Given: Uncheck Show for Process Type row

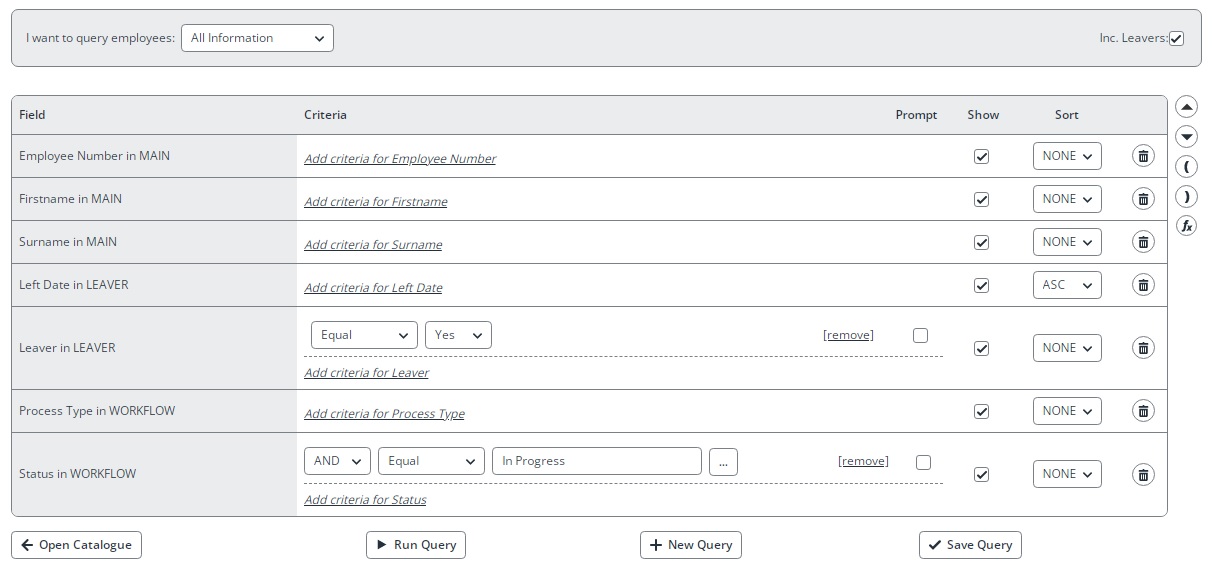Looking at the screenshot, I should tap(981, 412).
